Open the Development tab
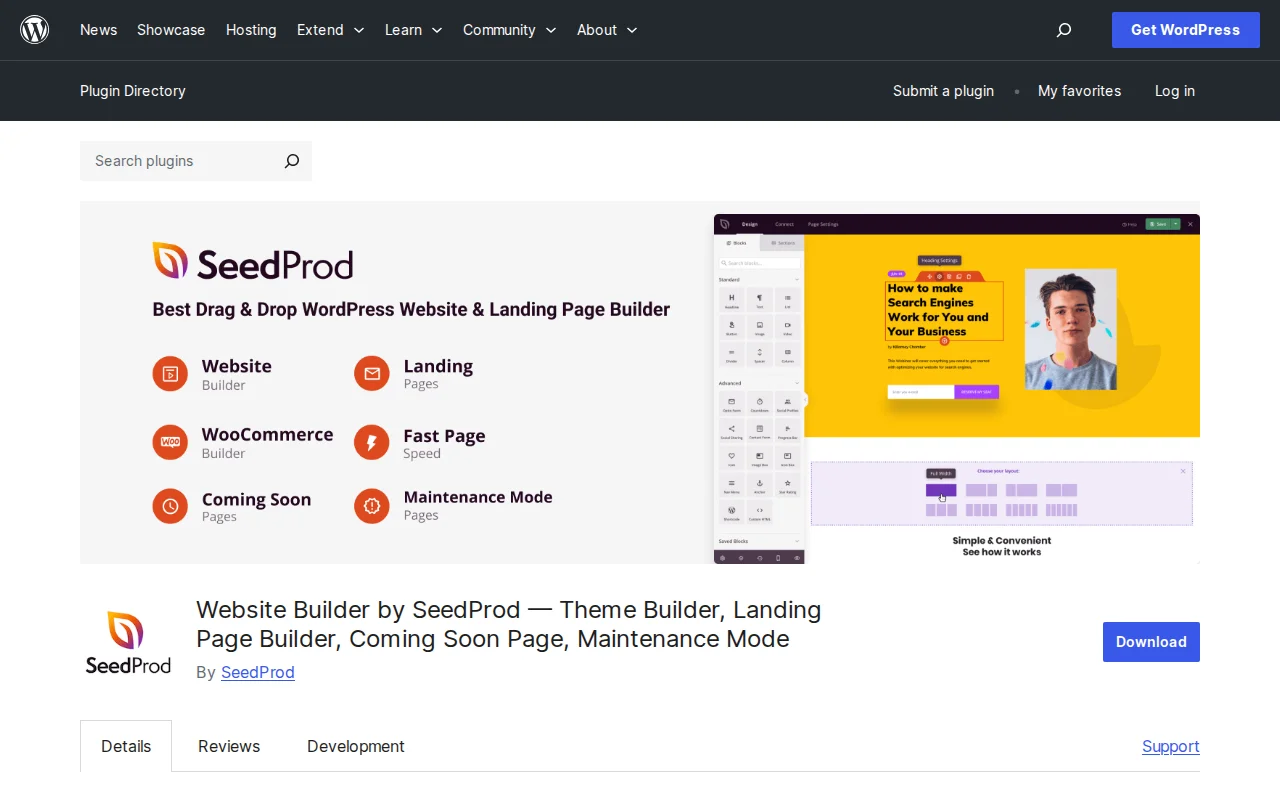The height and width of the screenshot is (800, 1280). 355,746
